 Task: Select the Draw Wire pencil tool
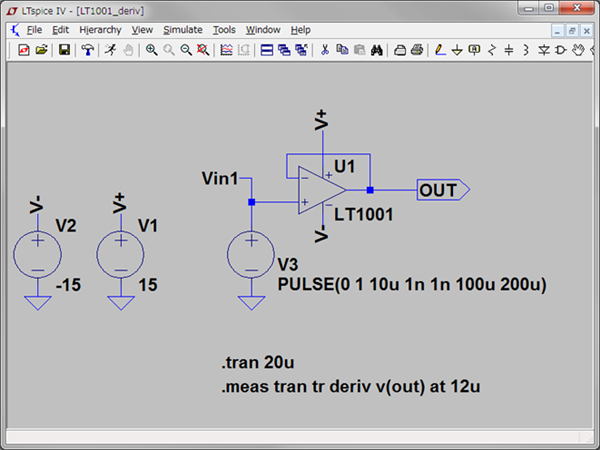tap(439, 49)
